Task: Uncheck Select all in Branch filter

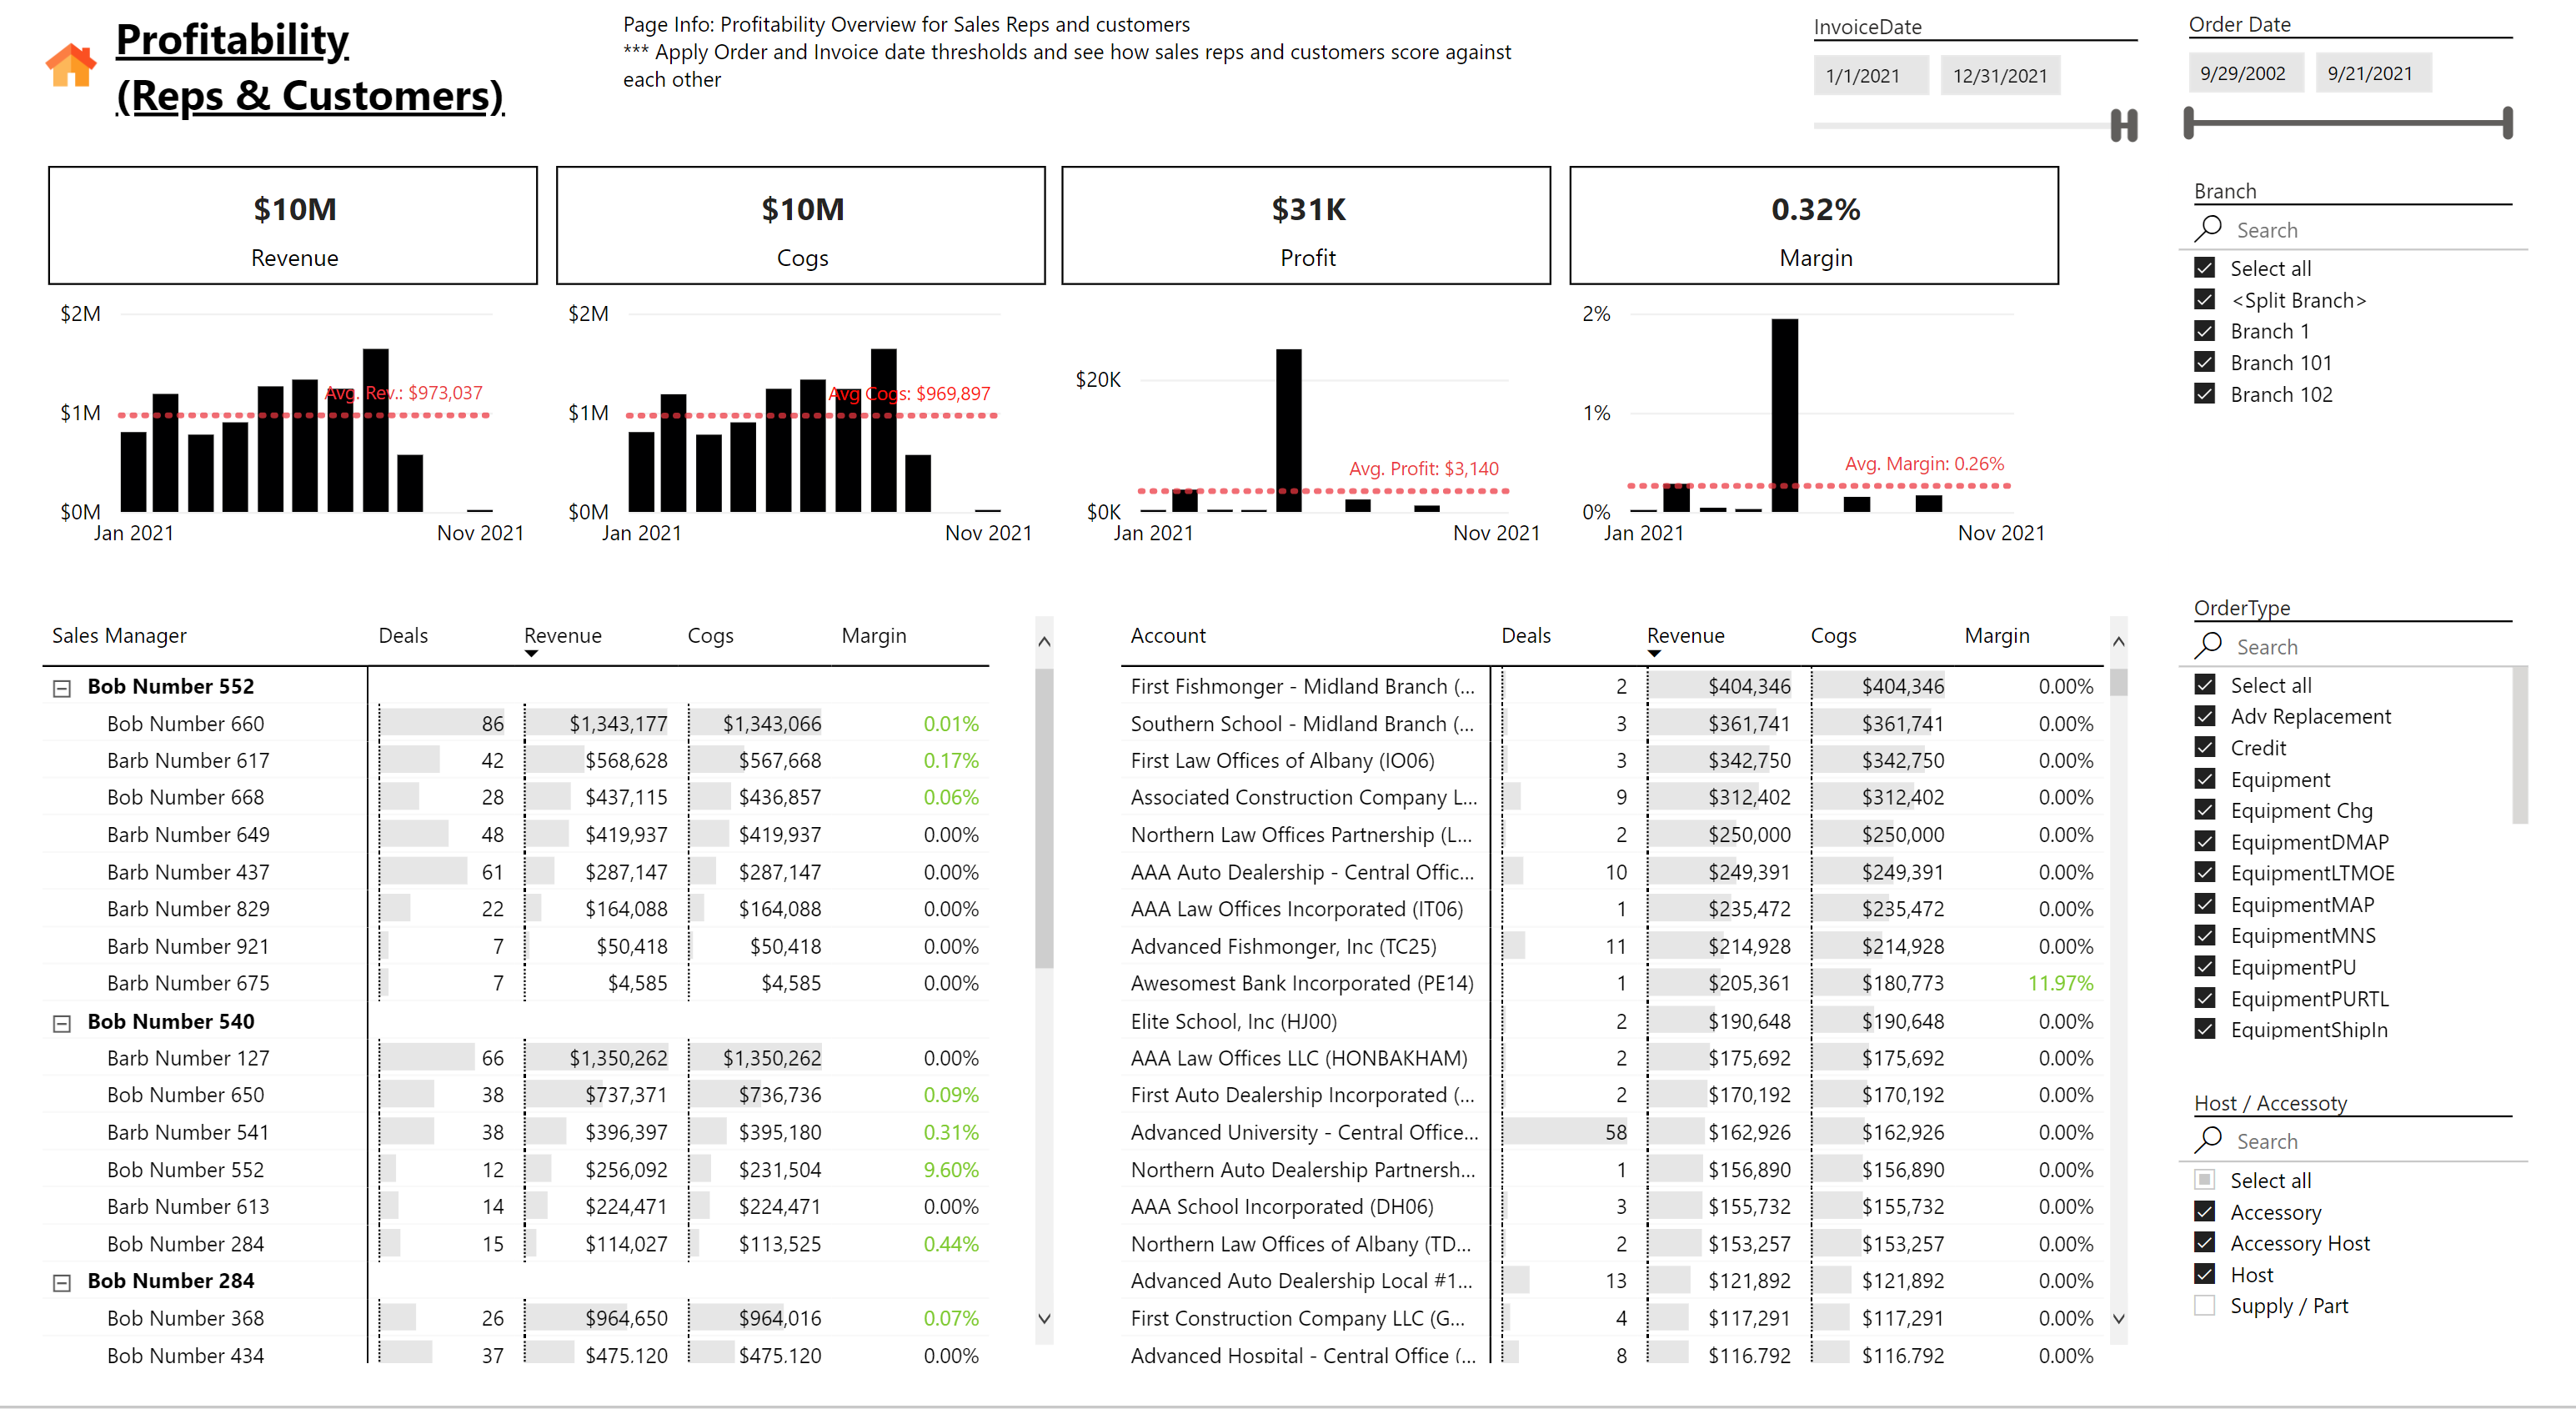Action: pyautogui.click(x=2204, y=268)
